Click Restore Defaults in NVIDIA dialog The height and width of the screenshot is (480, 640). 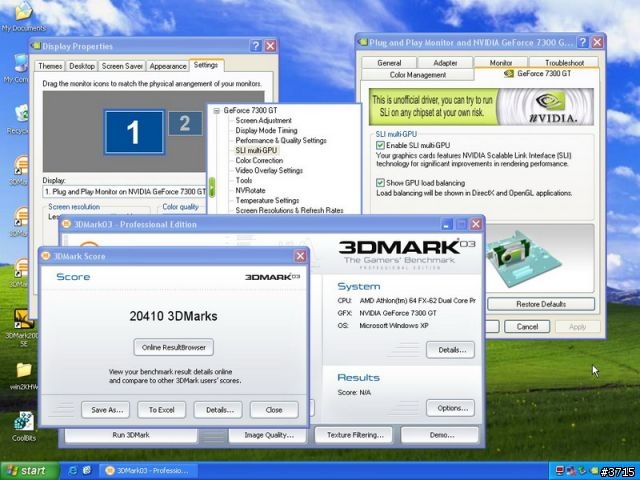541,304
